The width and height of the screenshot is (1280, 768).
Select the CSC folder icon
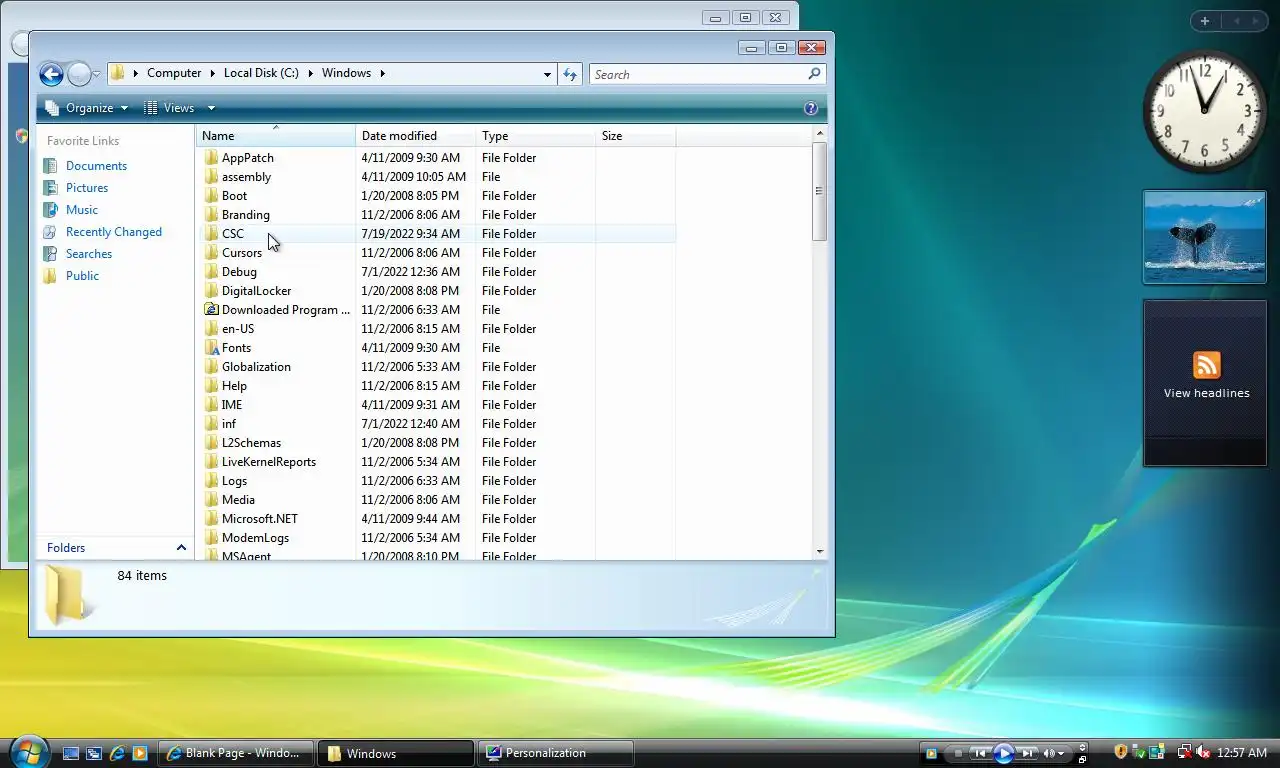pos(211,234)
